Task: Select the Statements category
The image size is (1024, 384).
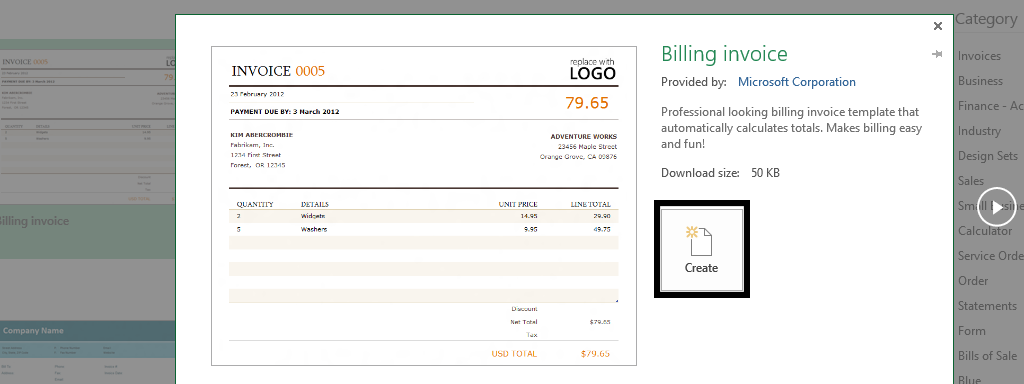Action: (x=987, y=306)
